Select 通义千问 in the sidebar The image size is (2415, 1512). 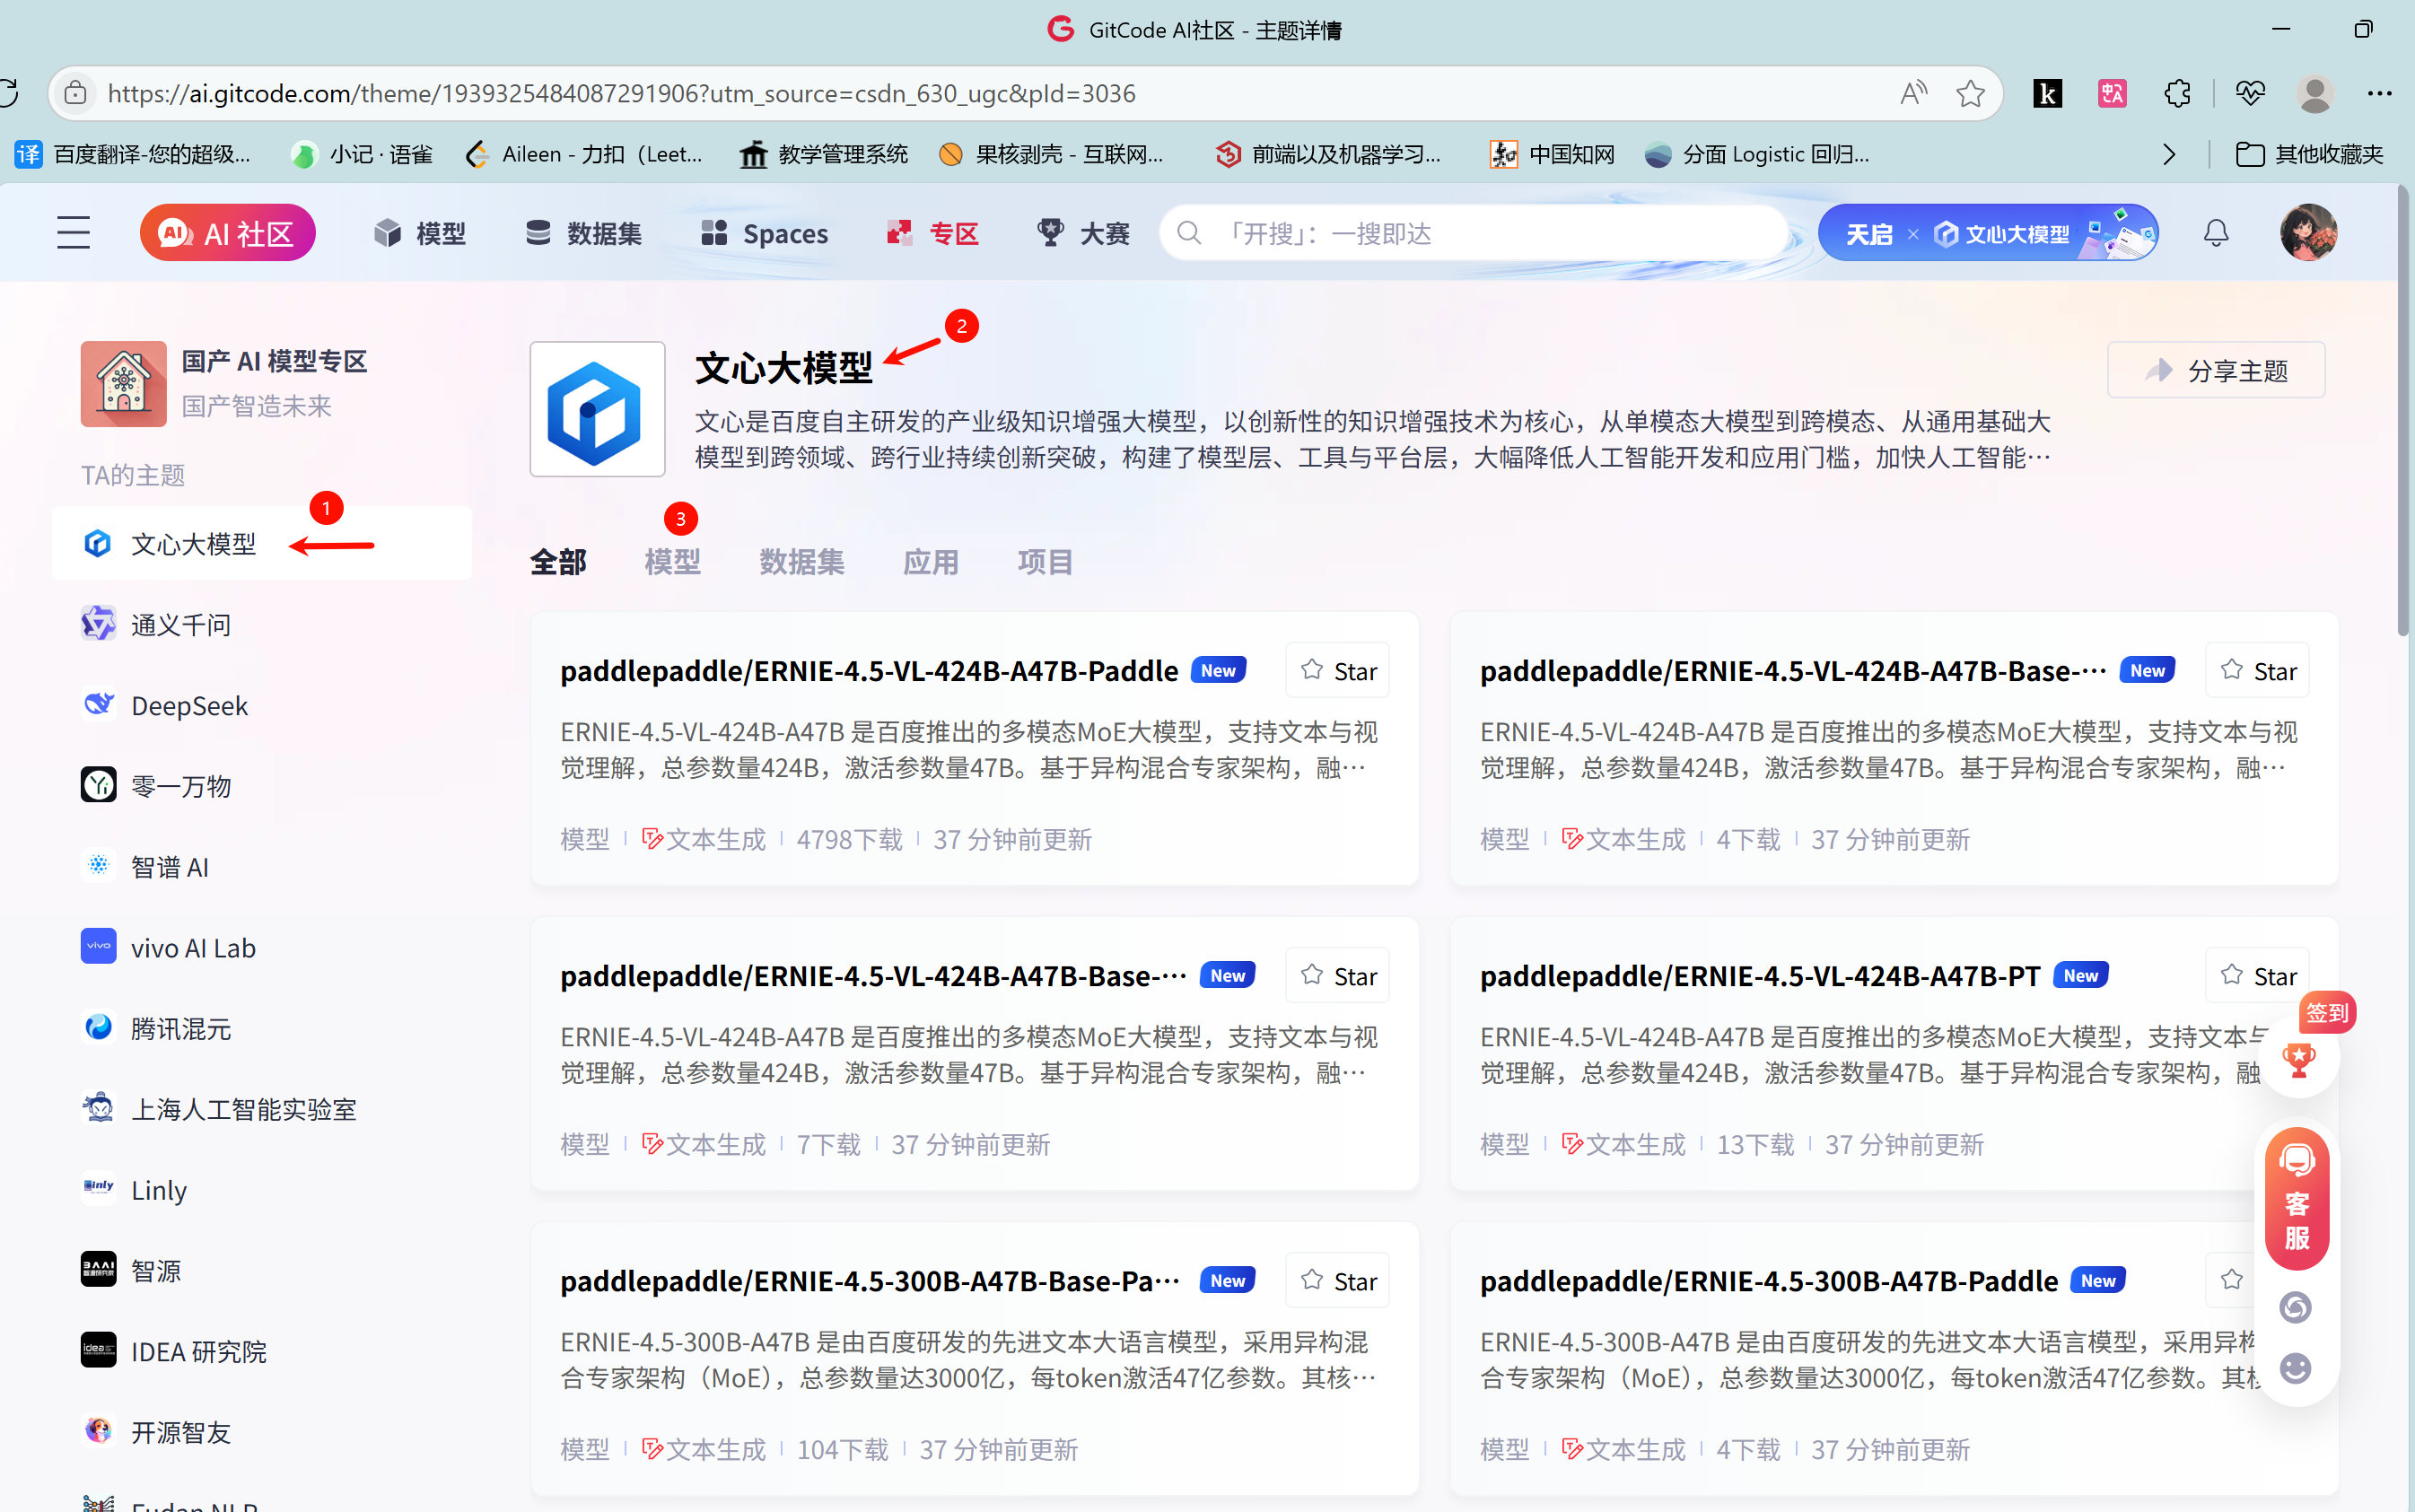(262, 624)
